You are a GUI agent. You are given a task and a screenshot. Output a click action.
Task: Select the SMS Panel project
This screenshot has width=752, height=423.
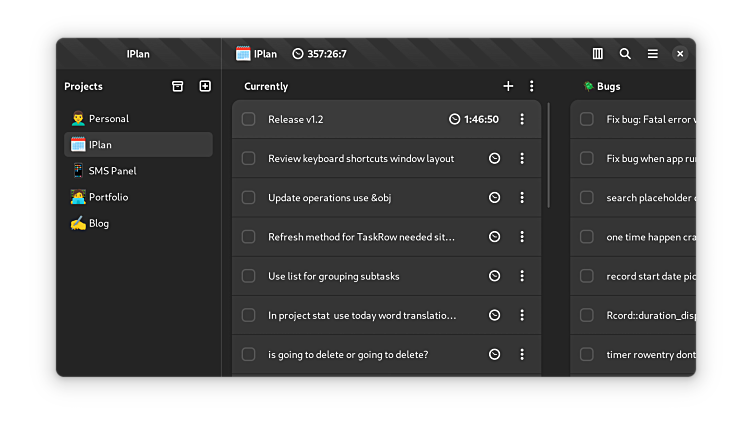pos(112,171)
